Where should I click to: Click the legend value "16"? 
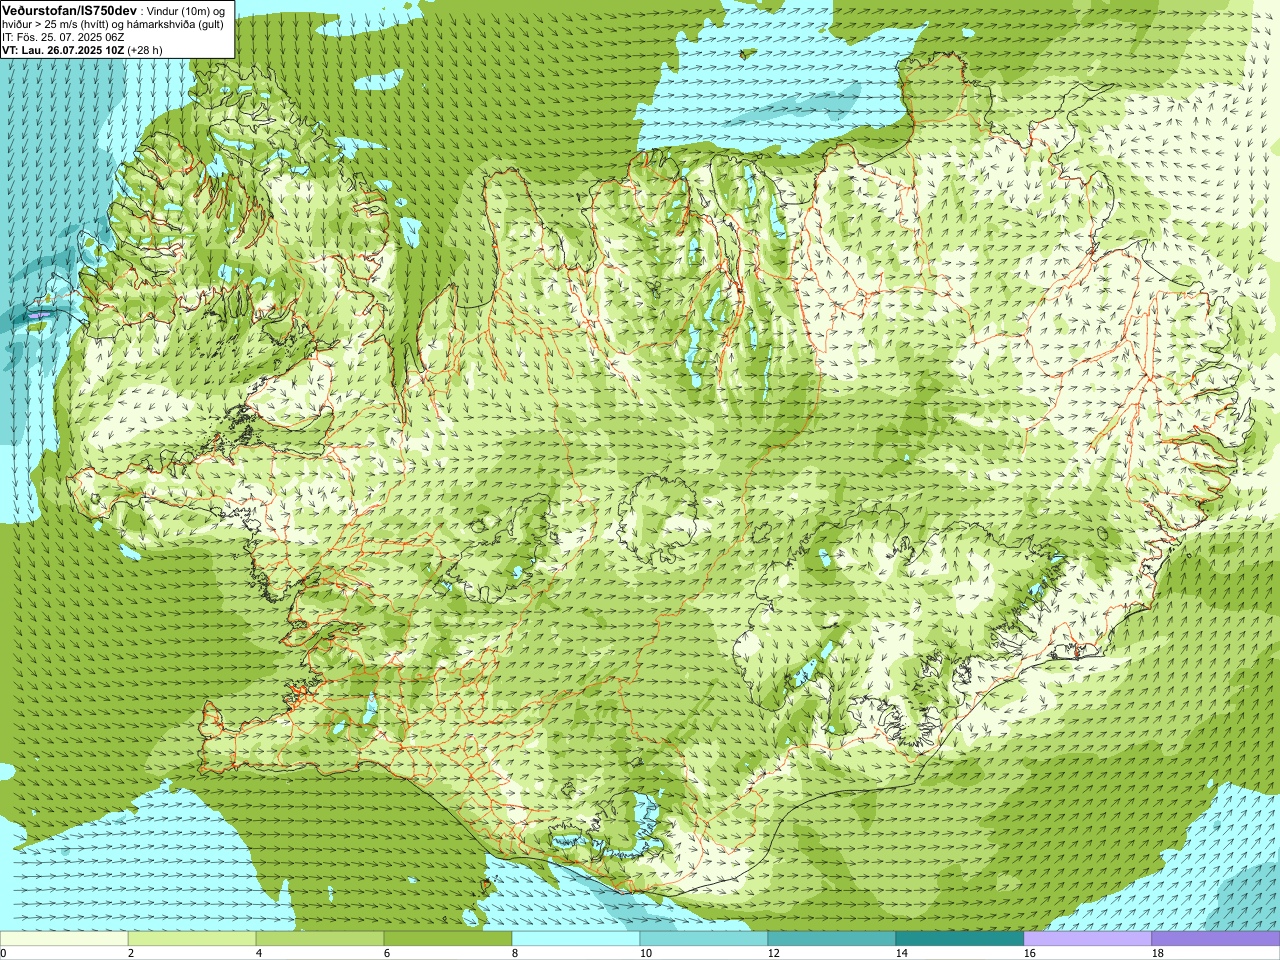(1030, 953)
